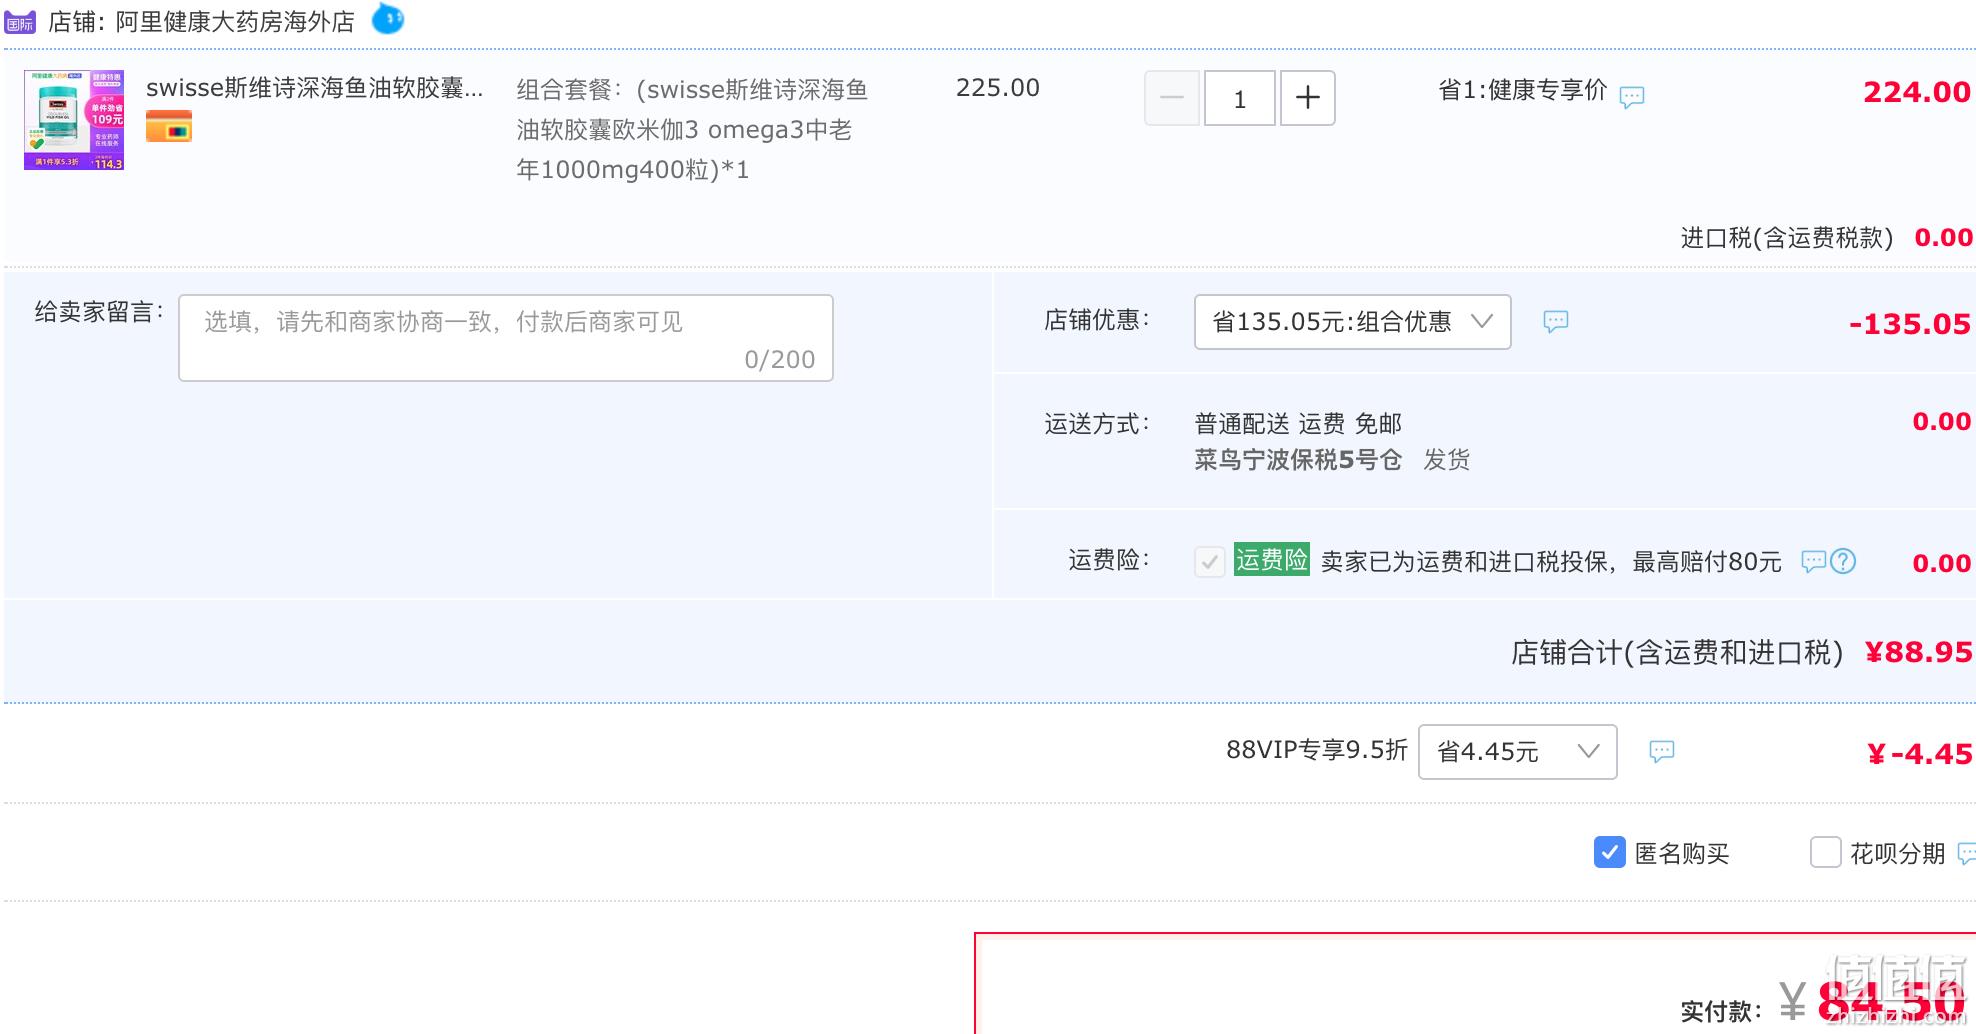This screenshot has width=1976, height=1034.
Task: Click the quantity input field showing 1
Action: (x=1240, y=98)
